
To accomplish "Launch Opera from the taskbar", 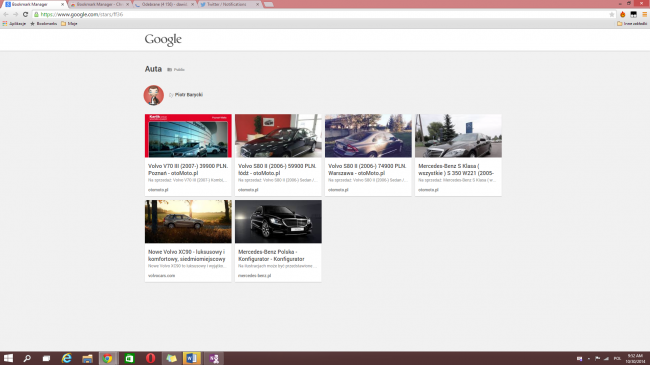I will [x=150, y=358].
